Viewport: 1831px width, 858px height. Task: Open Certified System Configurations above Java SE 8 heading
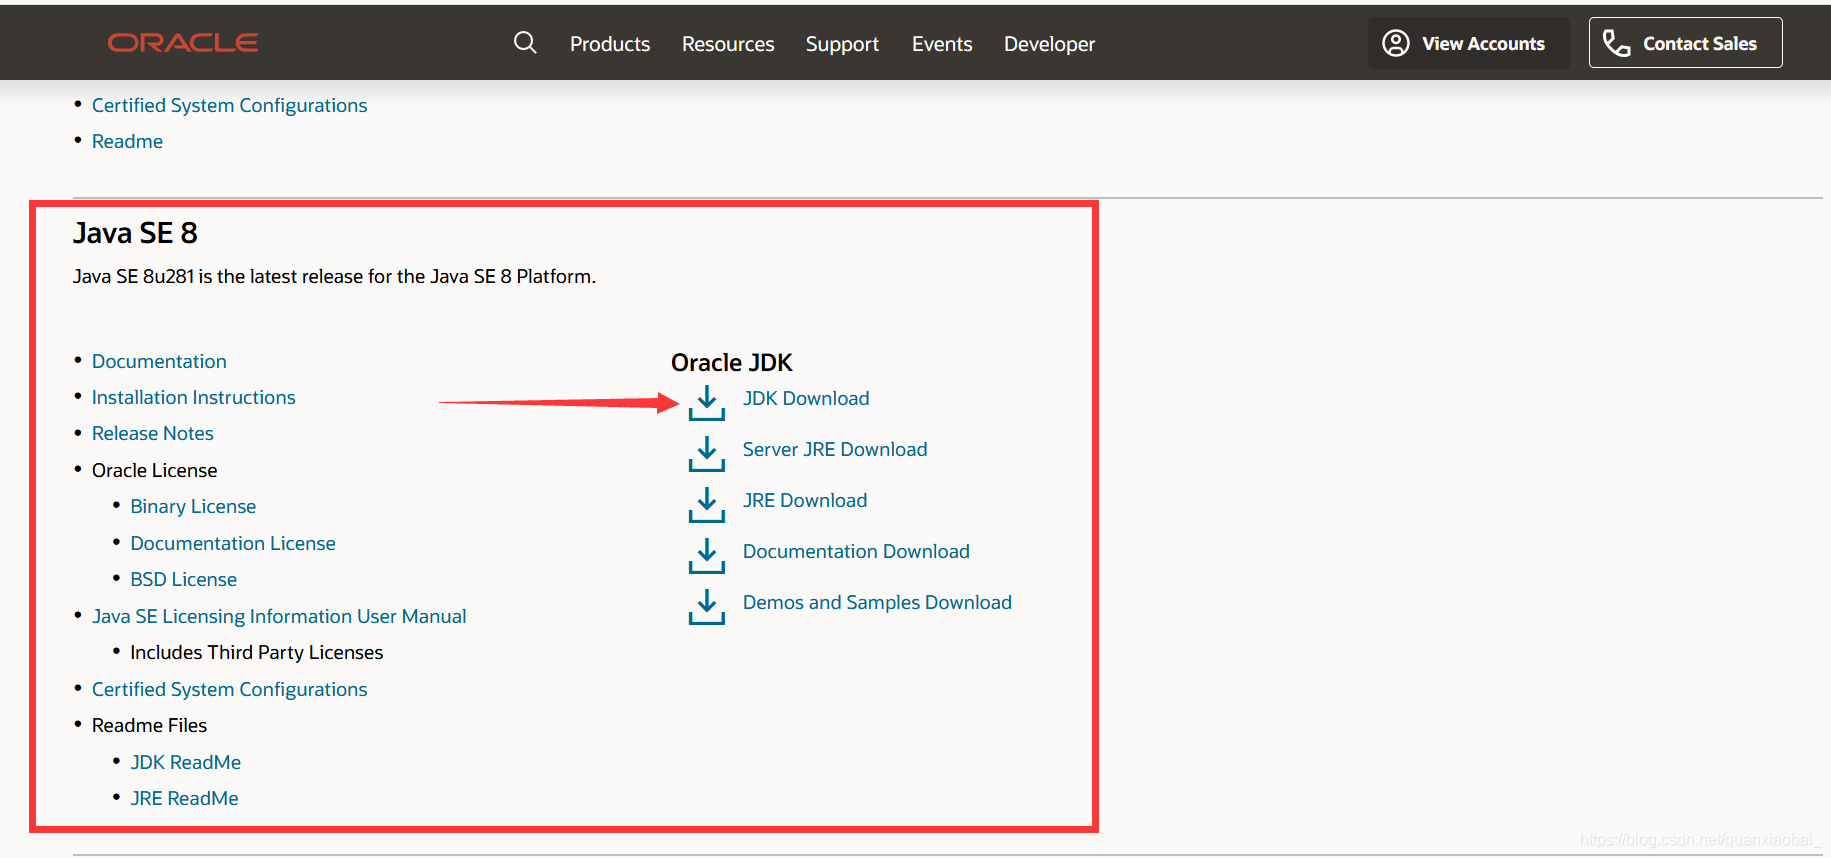[230, 105]
